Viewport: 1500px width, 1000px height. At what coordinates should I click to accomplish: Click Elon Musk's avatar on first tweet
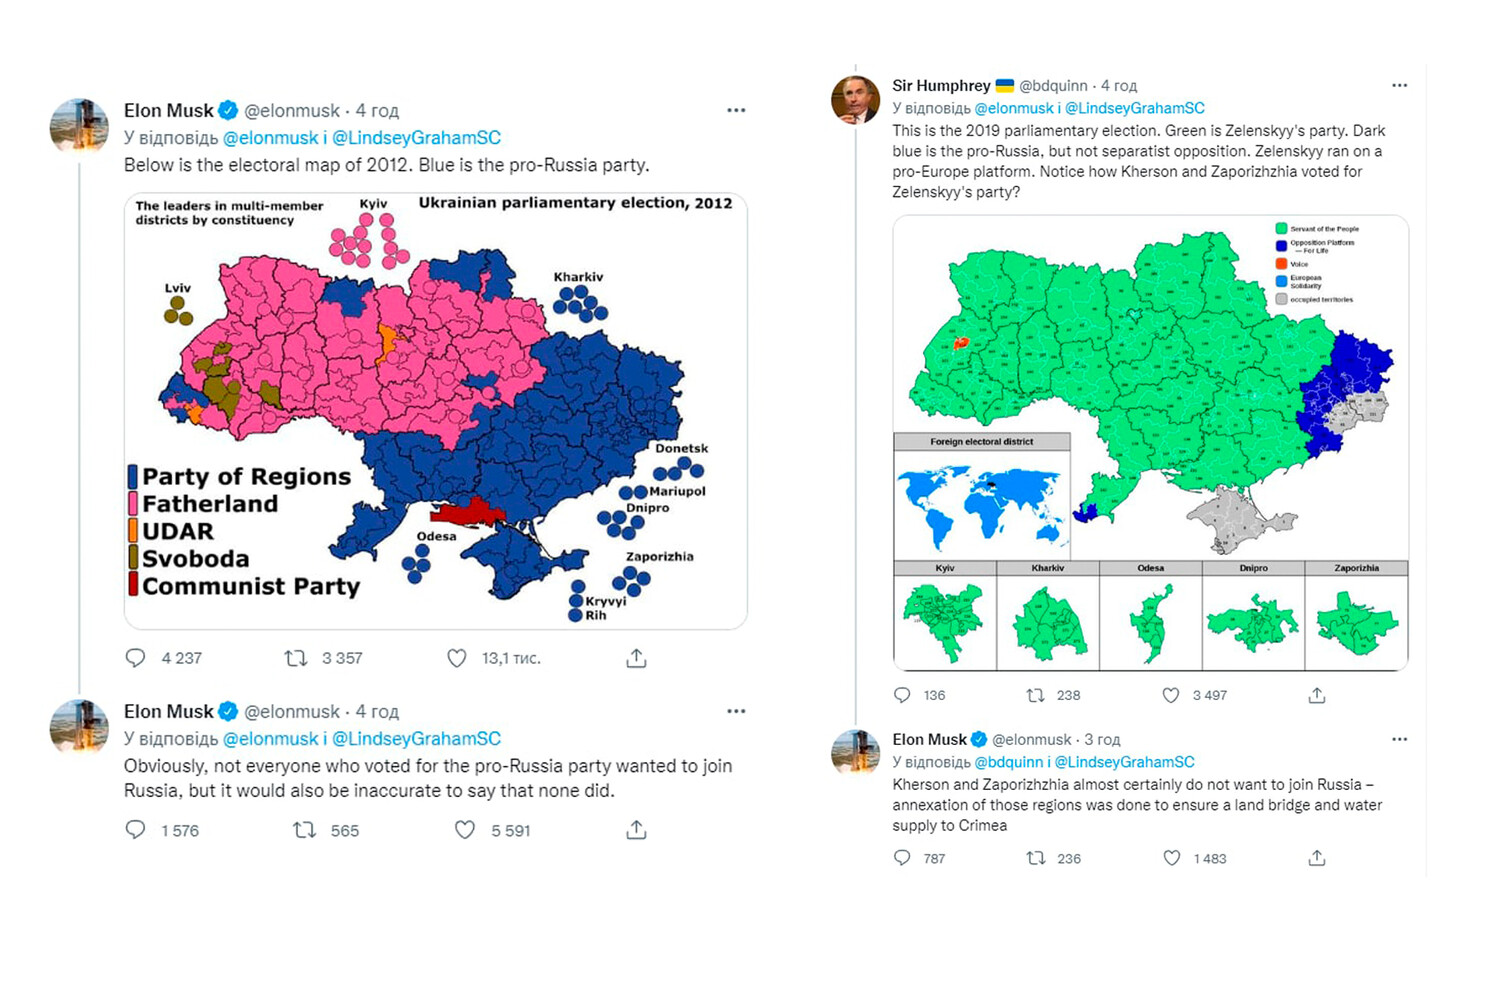coord(79,124)
